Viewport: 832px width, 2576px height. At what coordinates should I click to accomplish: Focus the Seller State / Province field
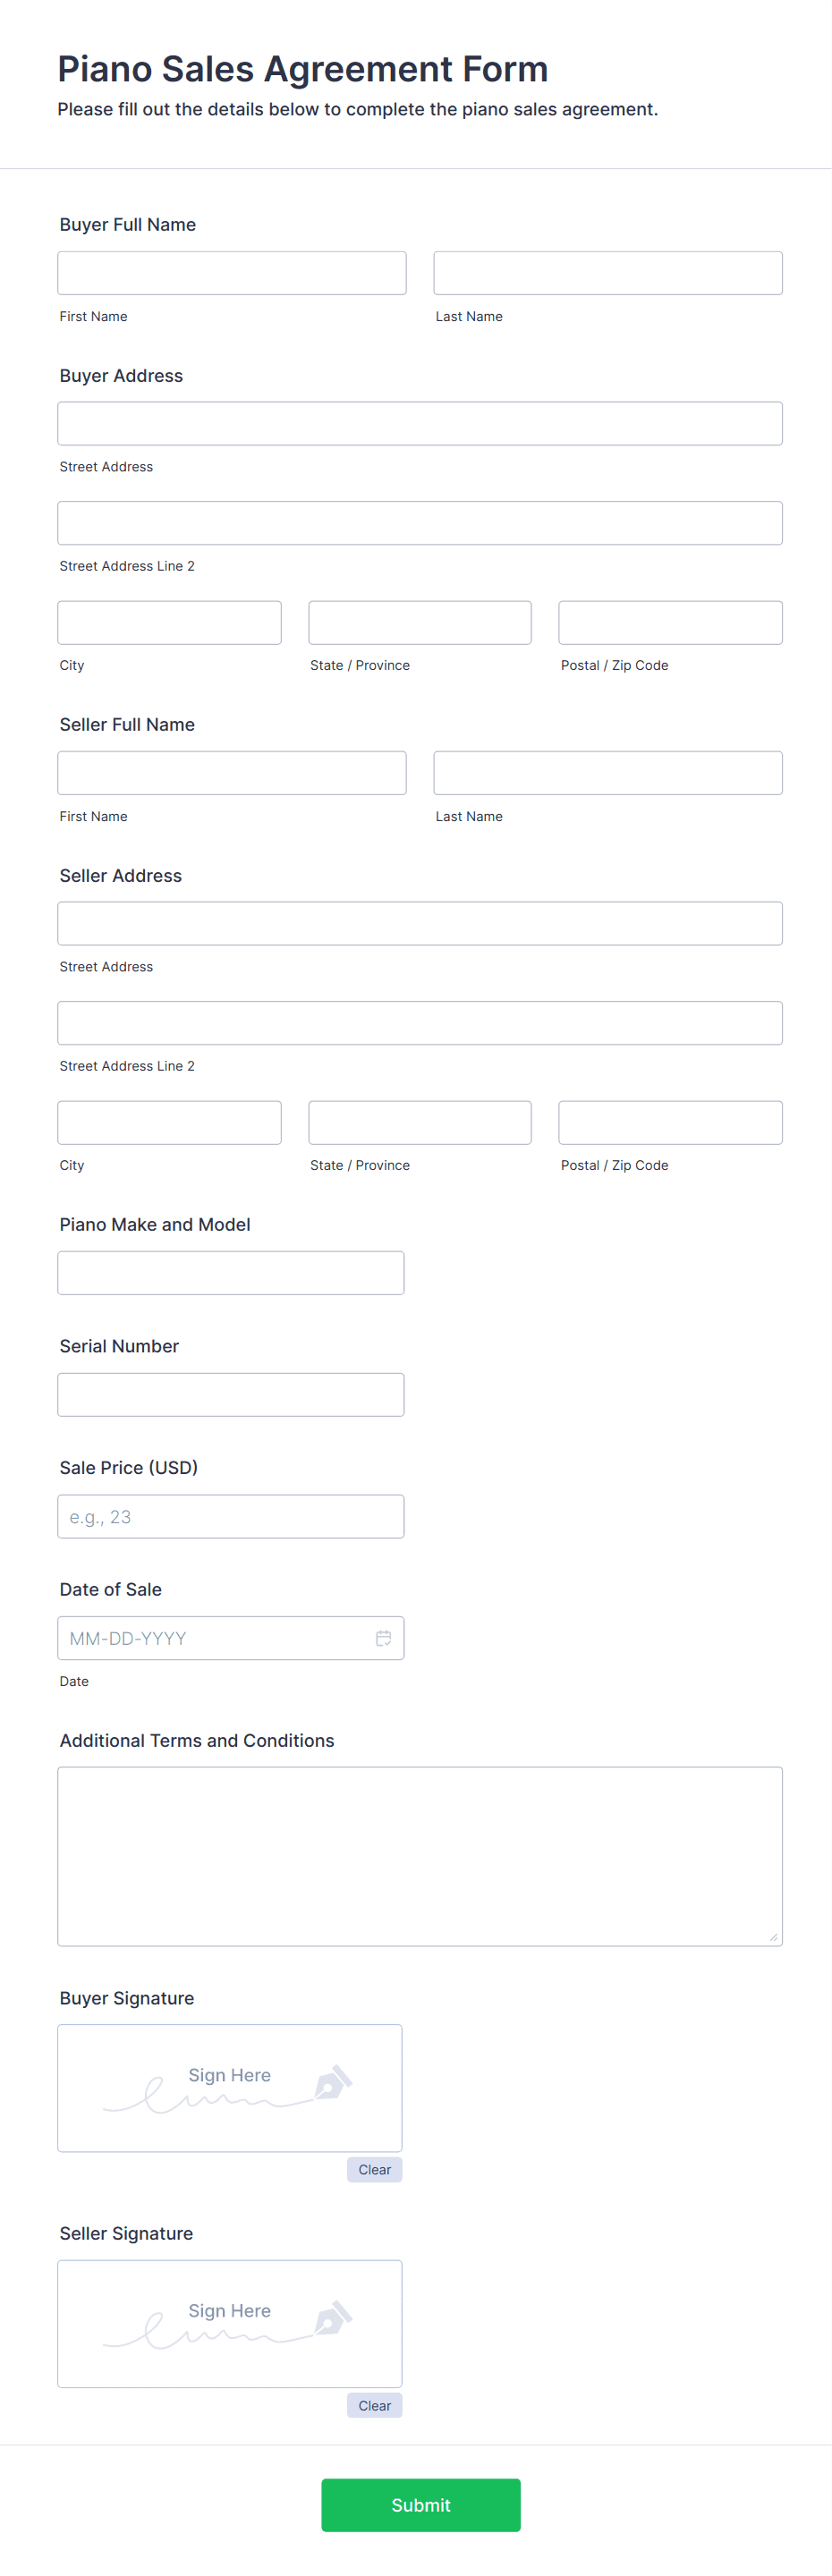click(420, 1122)
